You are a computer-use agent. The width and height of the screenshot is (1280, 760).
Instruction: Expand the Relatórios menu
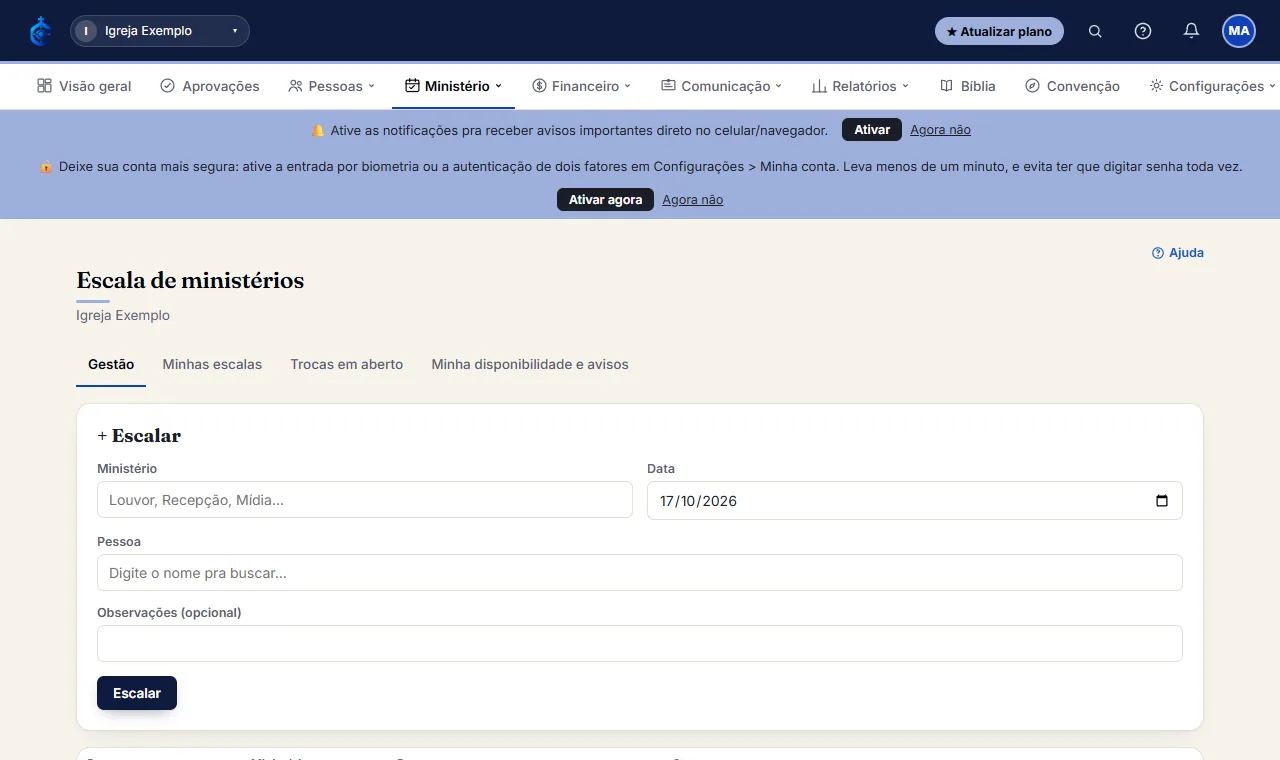click(x=860, y=86)
